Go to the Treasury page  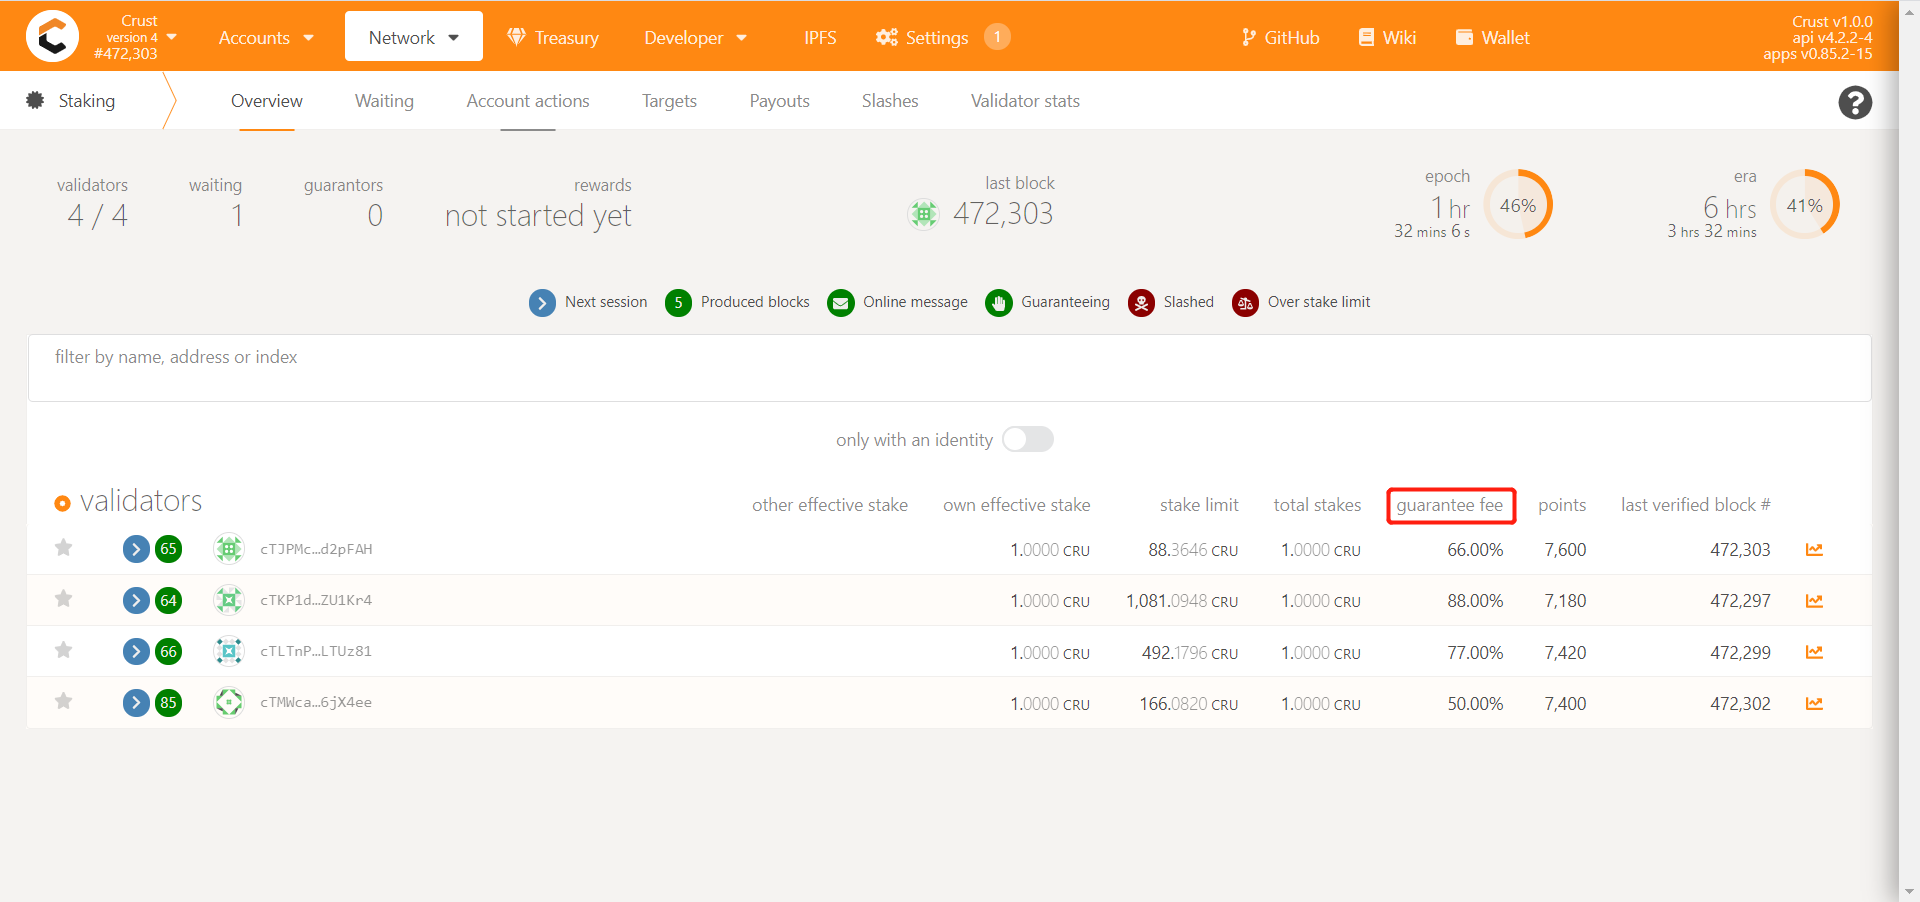pos(553,37)
